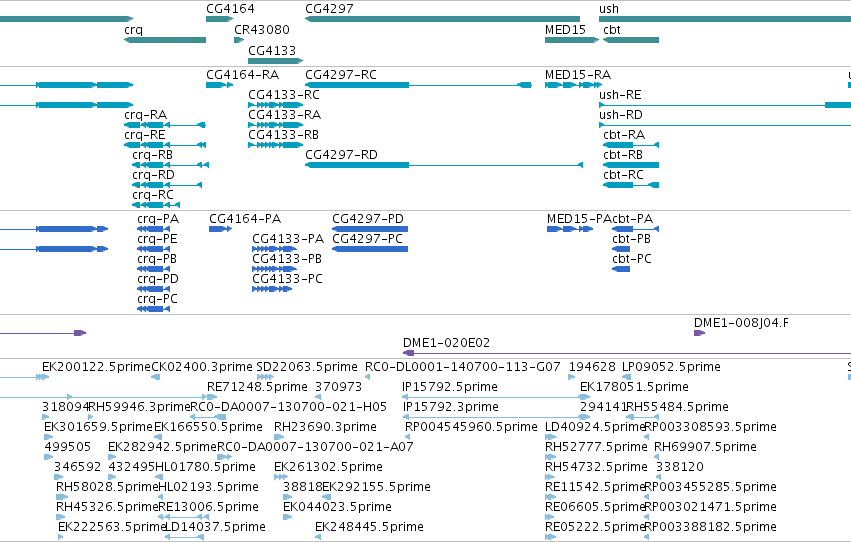This screenshot has height=542, width=851.
Task: Select the ush-RD transcript label
Action: pos(621,114)
